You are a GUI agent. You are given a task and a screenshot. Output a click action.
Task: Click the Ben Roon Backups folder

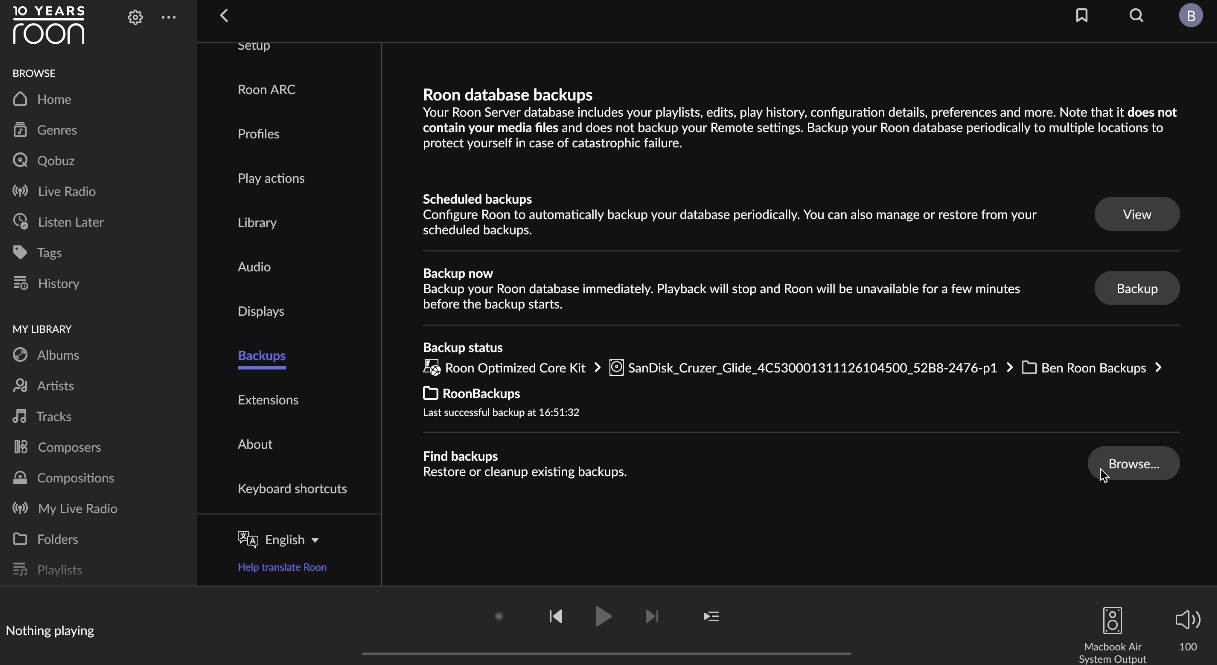click(x=1084, y=367)
